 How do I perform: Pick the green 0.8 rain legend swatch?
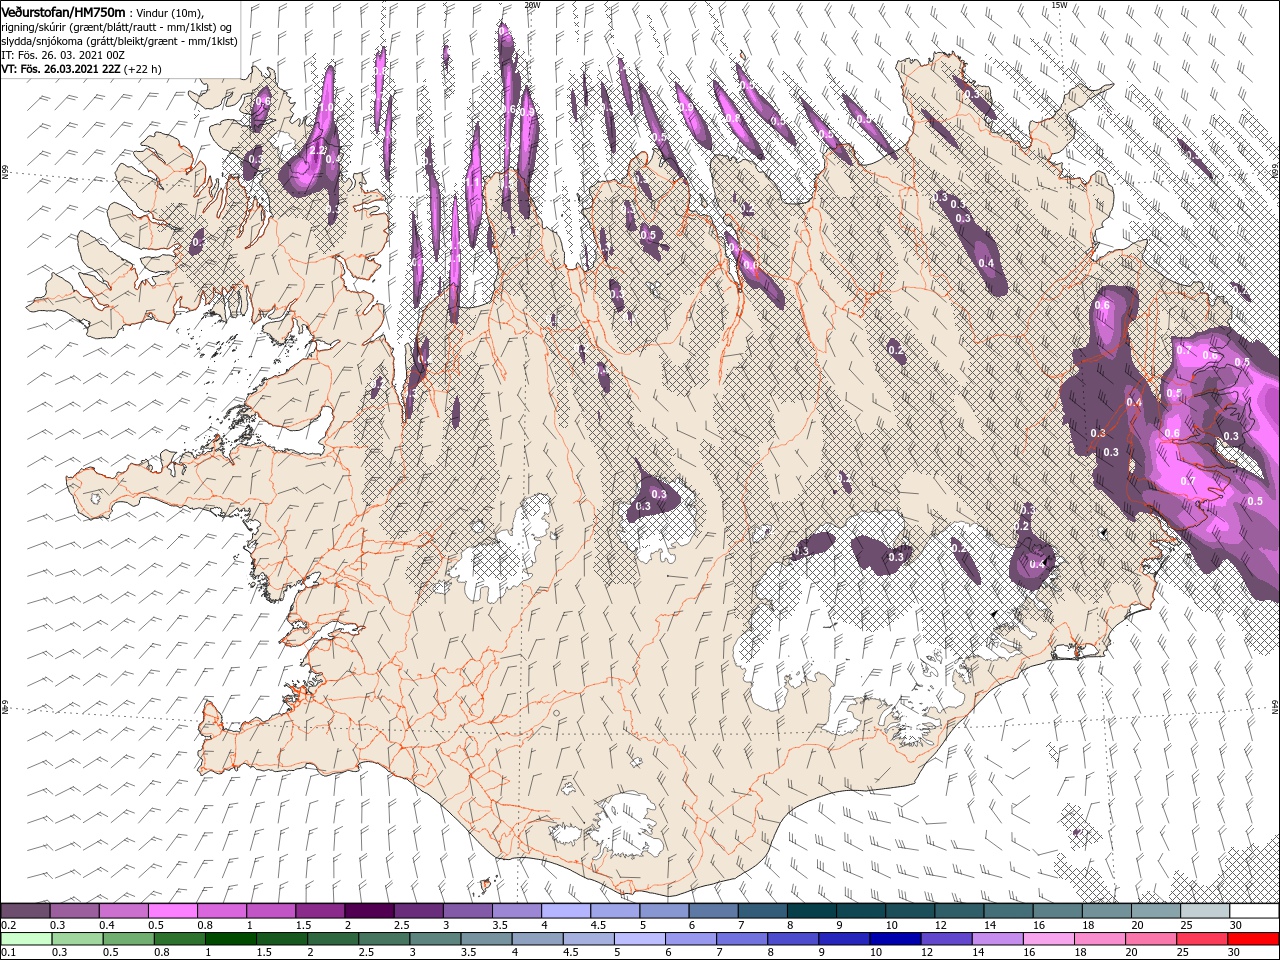pyautogui.click(x=179, y=938)
